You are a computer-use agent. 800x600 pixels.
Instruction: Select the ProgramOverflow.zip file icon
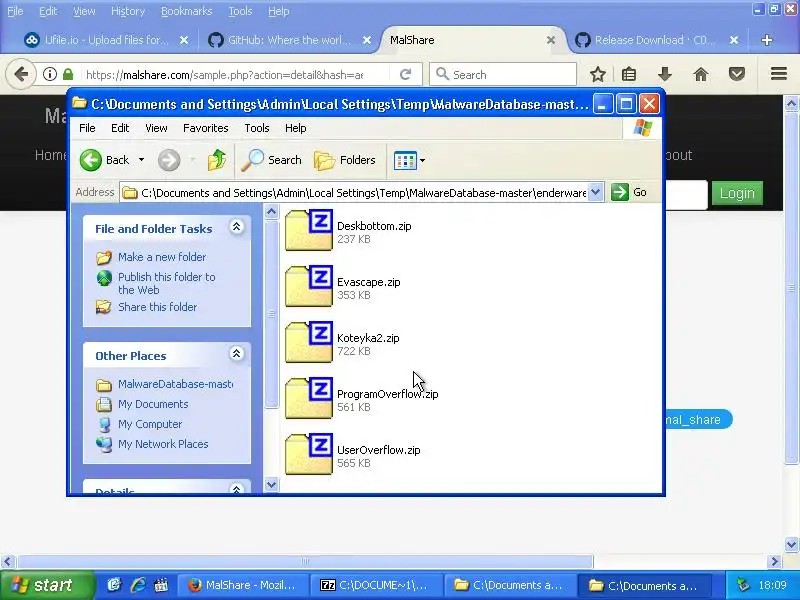pos(309,398)
